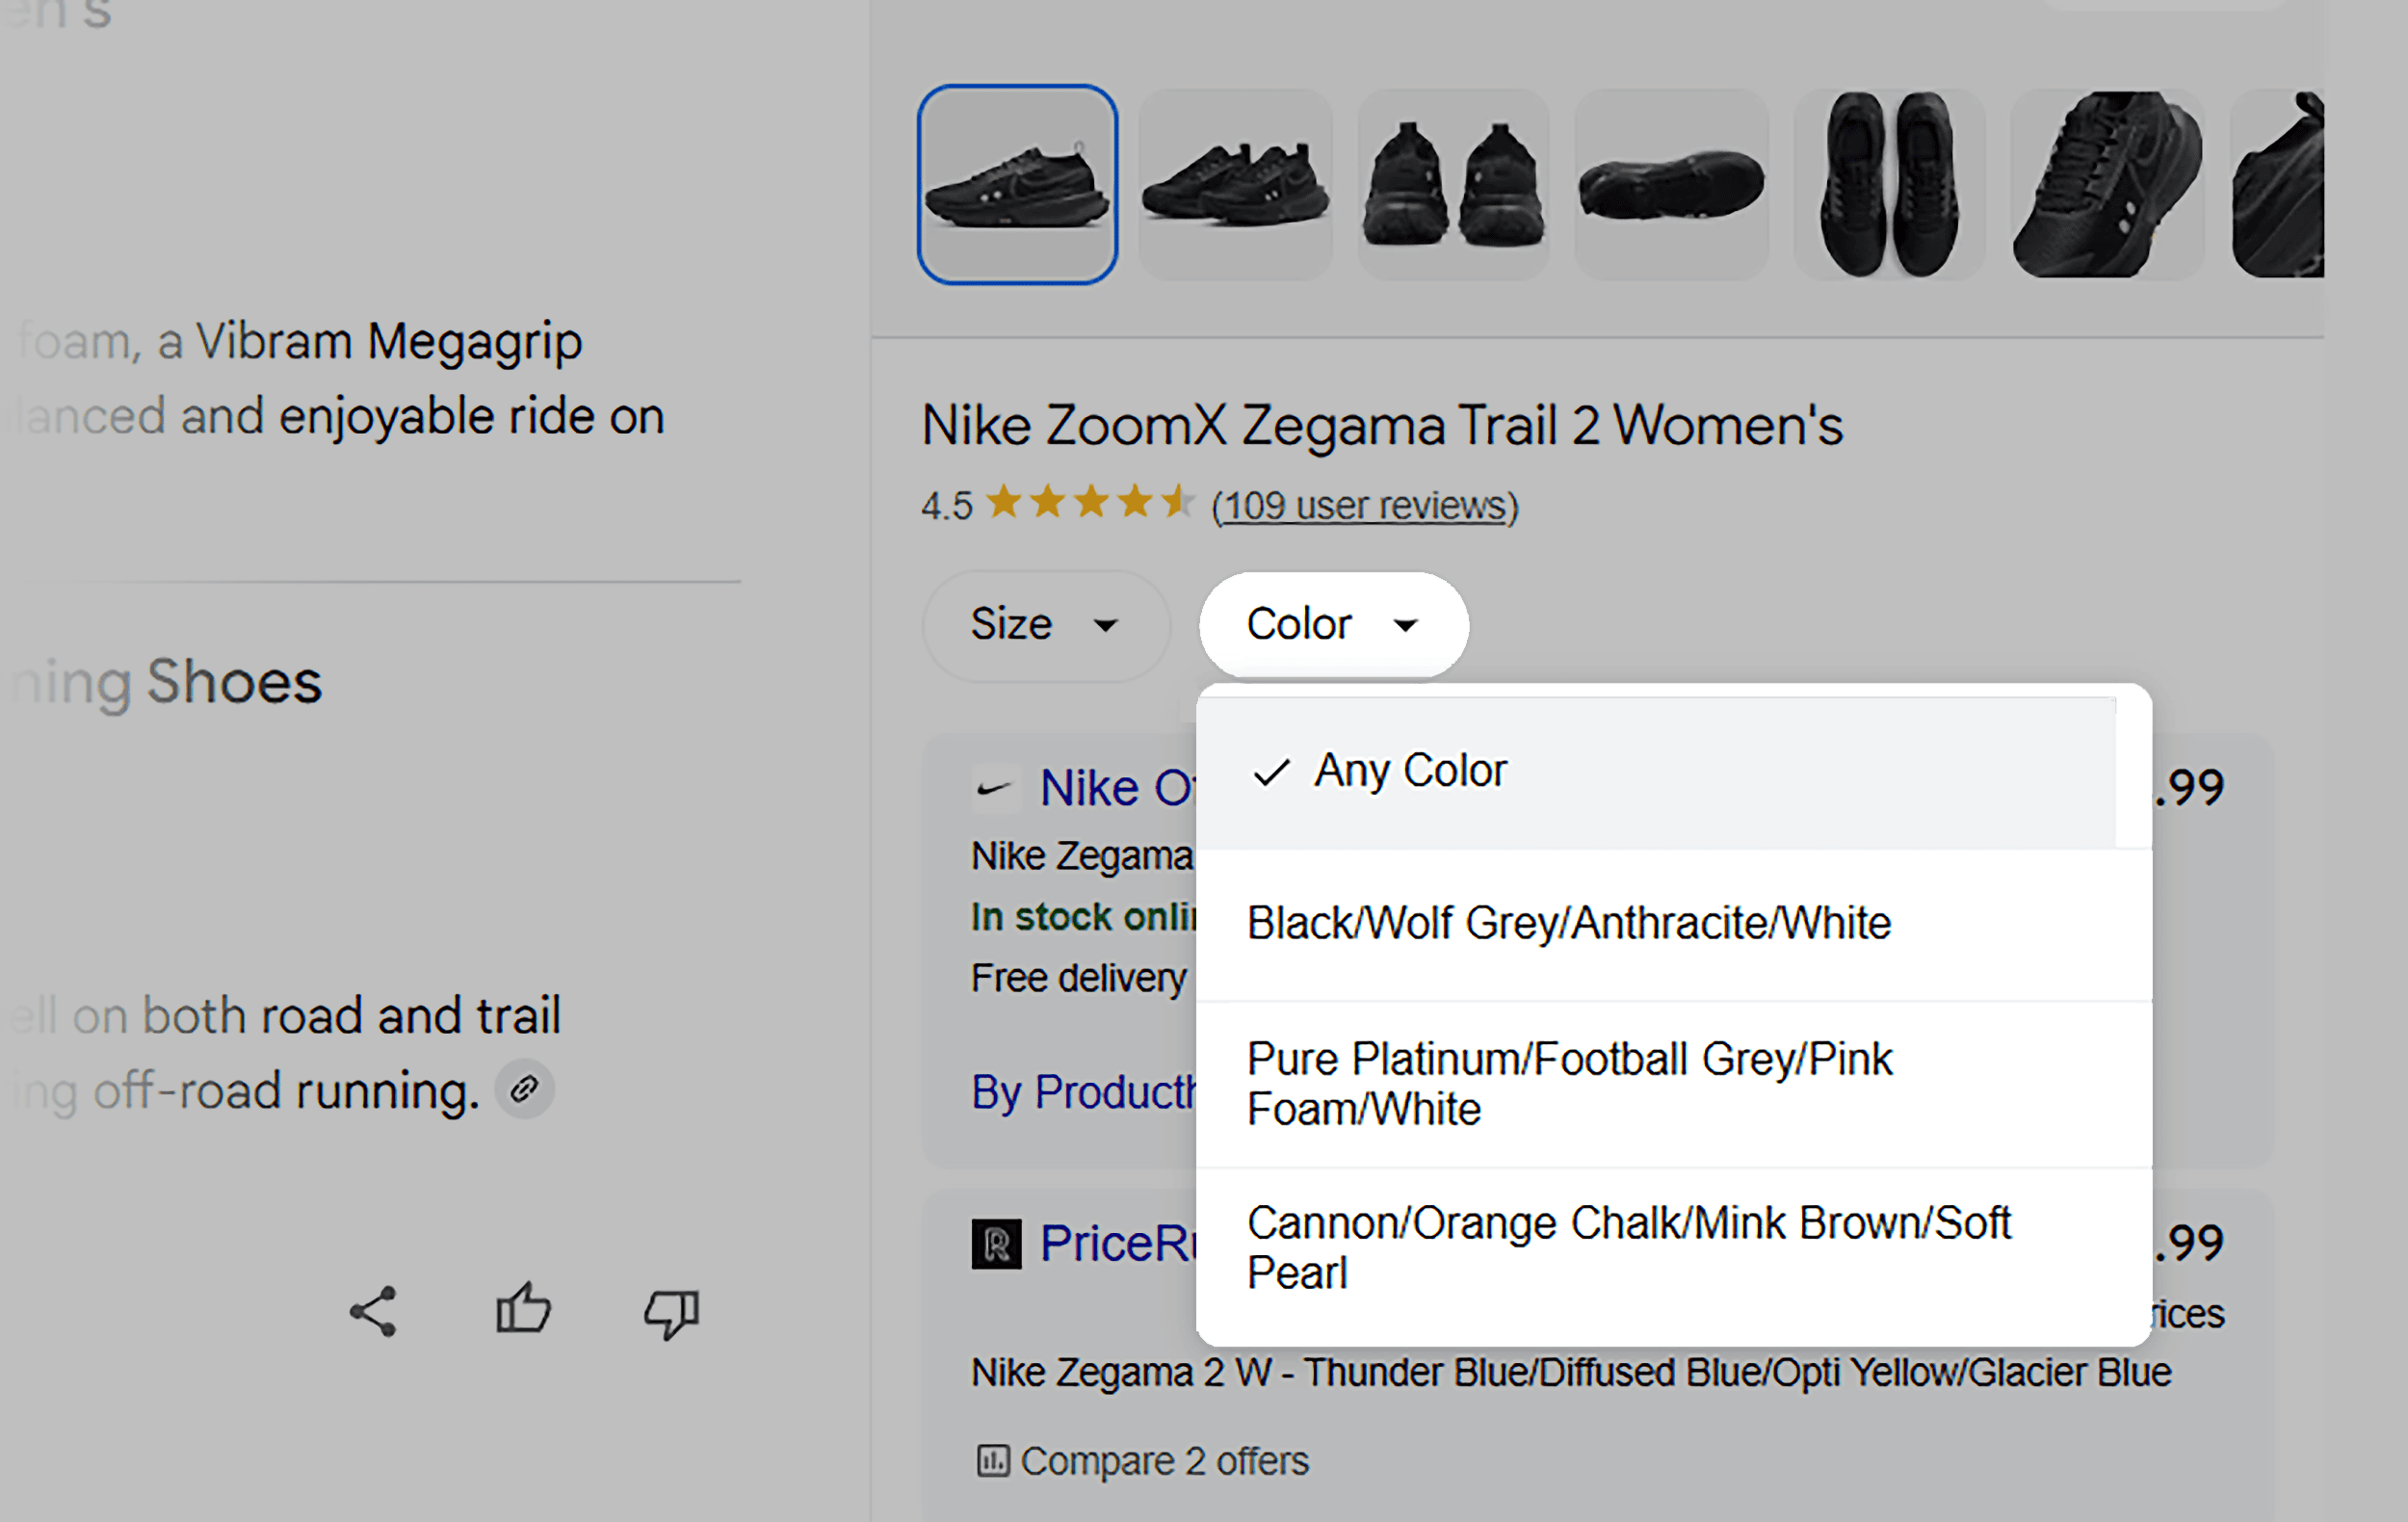
Task: Give a thumbs down rating
Action: point(671,1315)
